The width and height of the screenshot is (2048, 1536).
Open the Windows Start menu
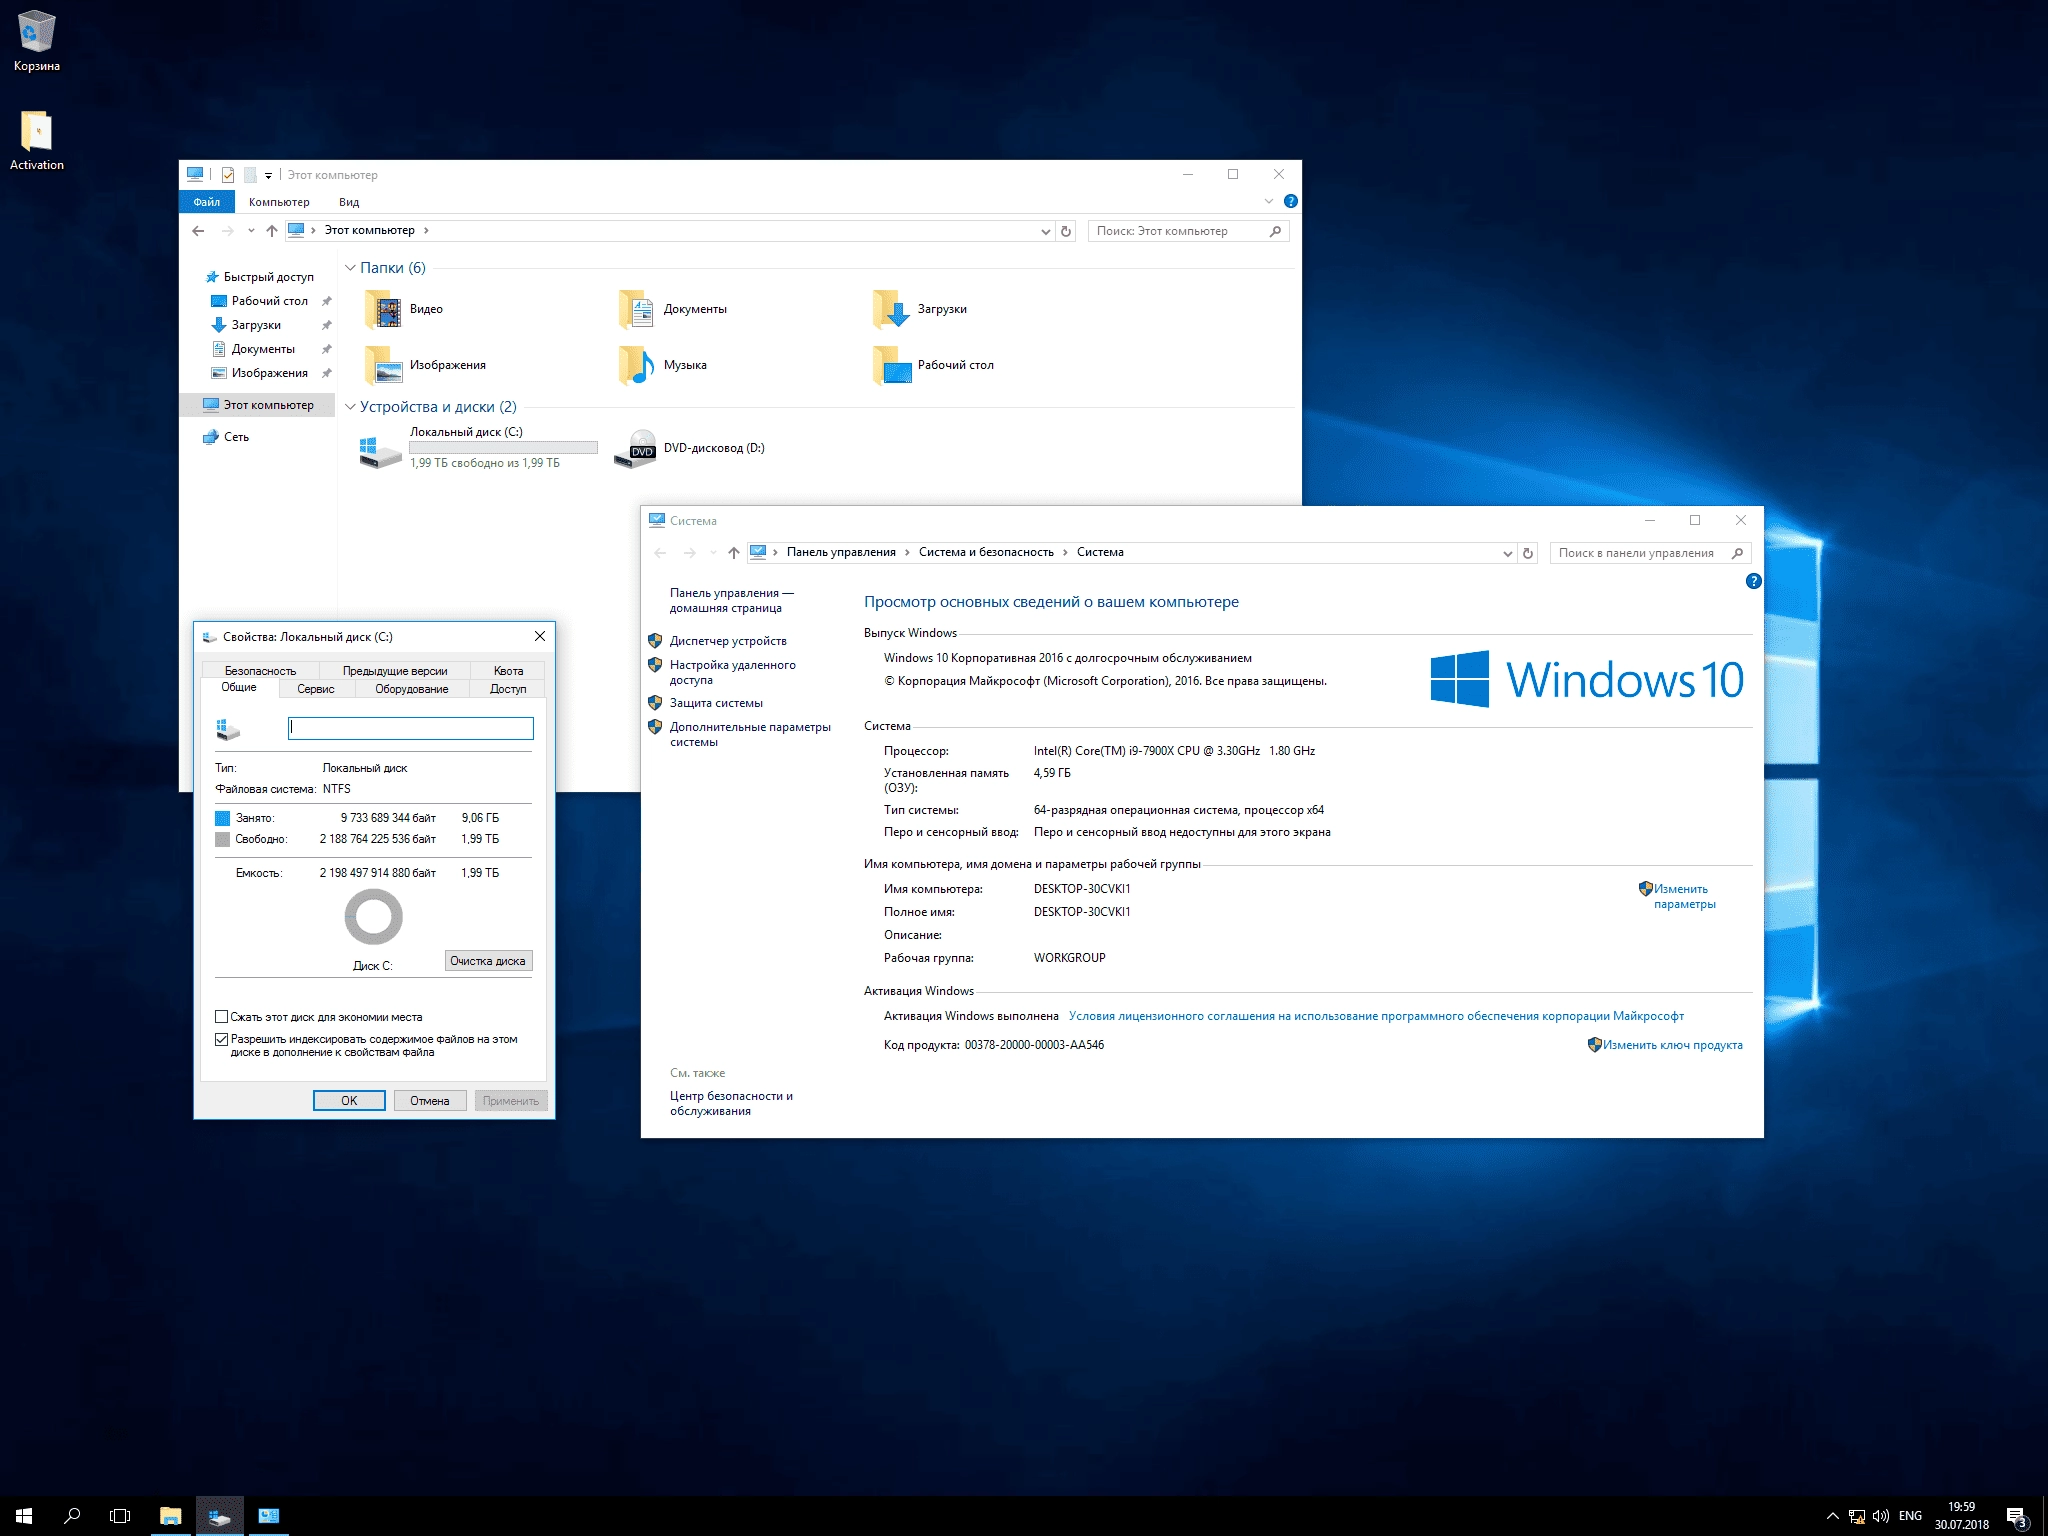(24, 1516)
